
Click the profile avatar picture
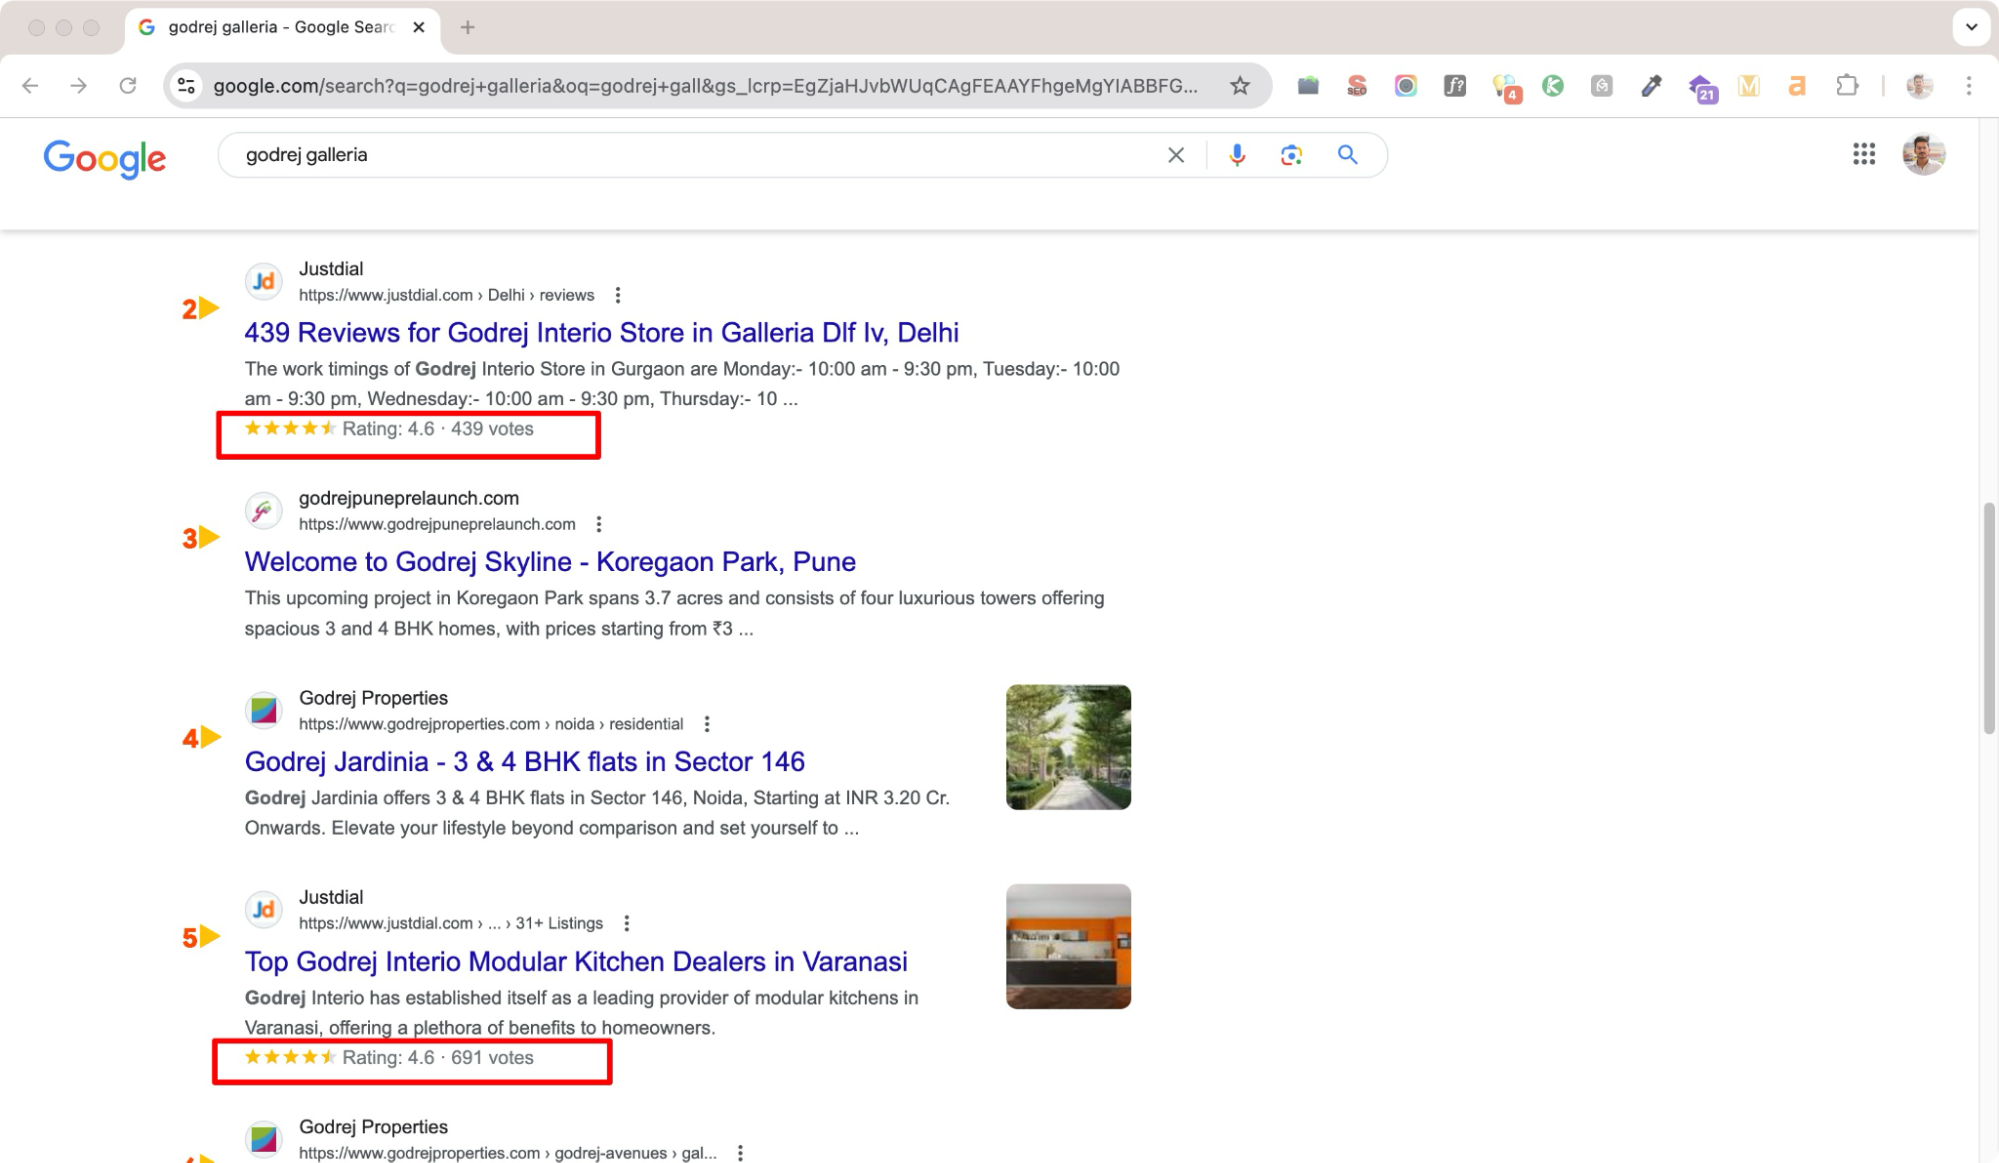1923,155
